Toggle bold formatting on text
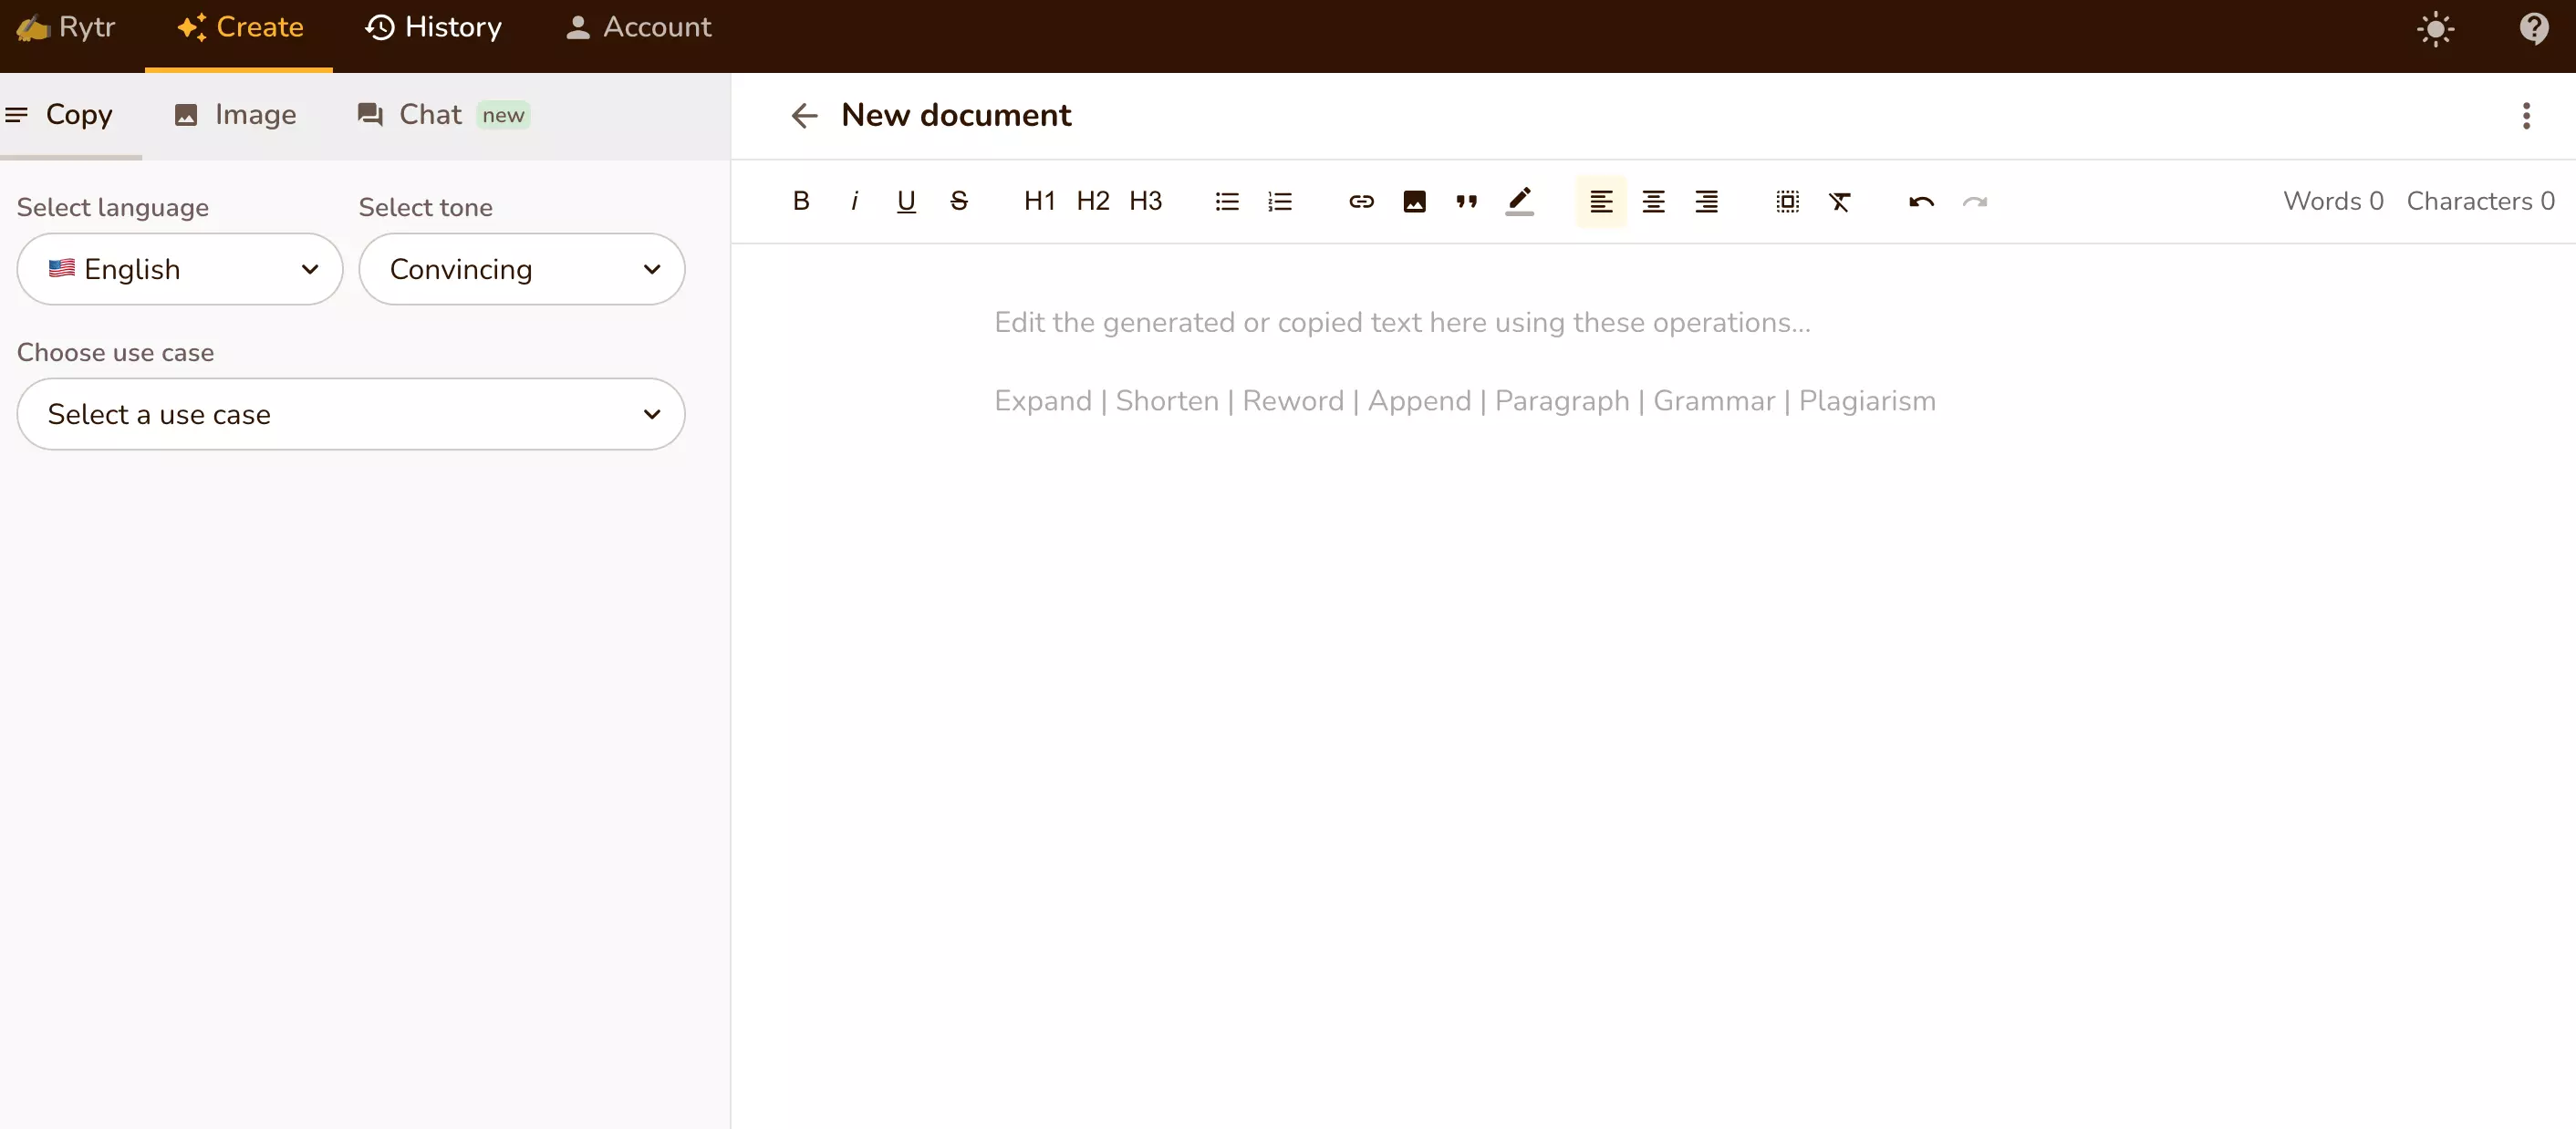Screen dimensions: 2576x1129 click(800, 201)
